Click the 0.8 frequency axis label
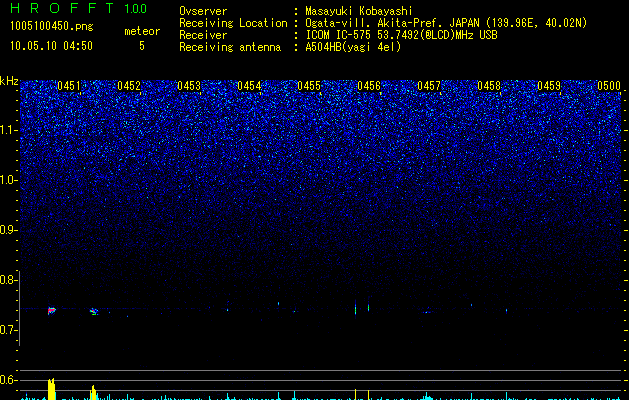The image size is (629, 400). [x=8, y=280]
